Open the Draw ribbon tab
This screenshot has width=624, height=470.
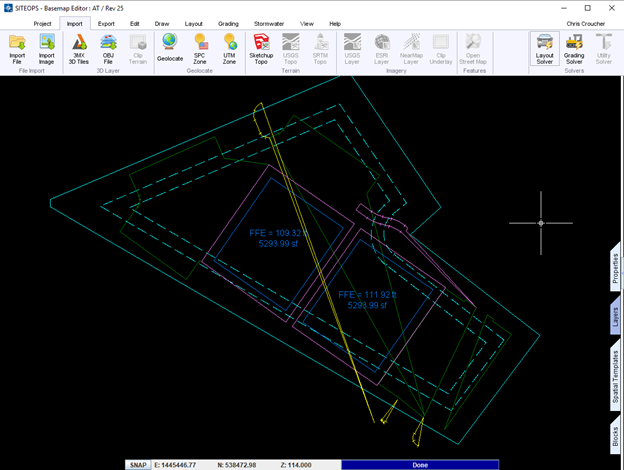pos(162,22)
